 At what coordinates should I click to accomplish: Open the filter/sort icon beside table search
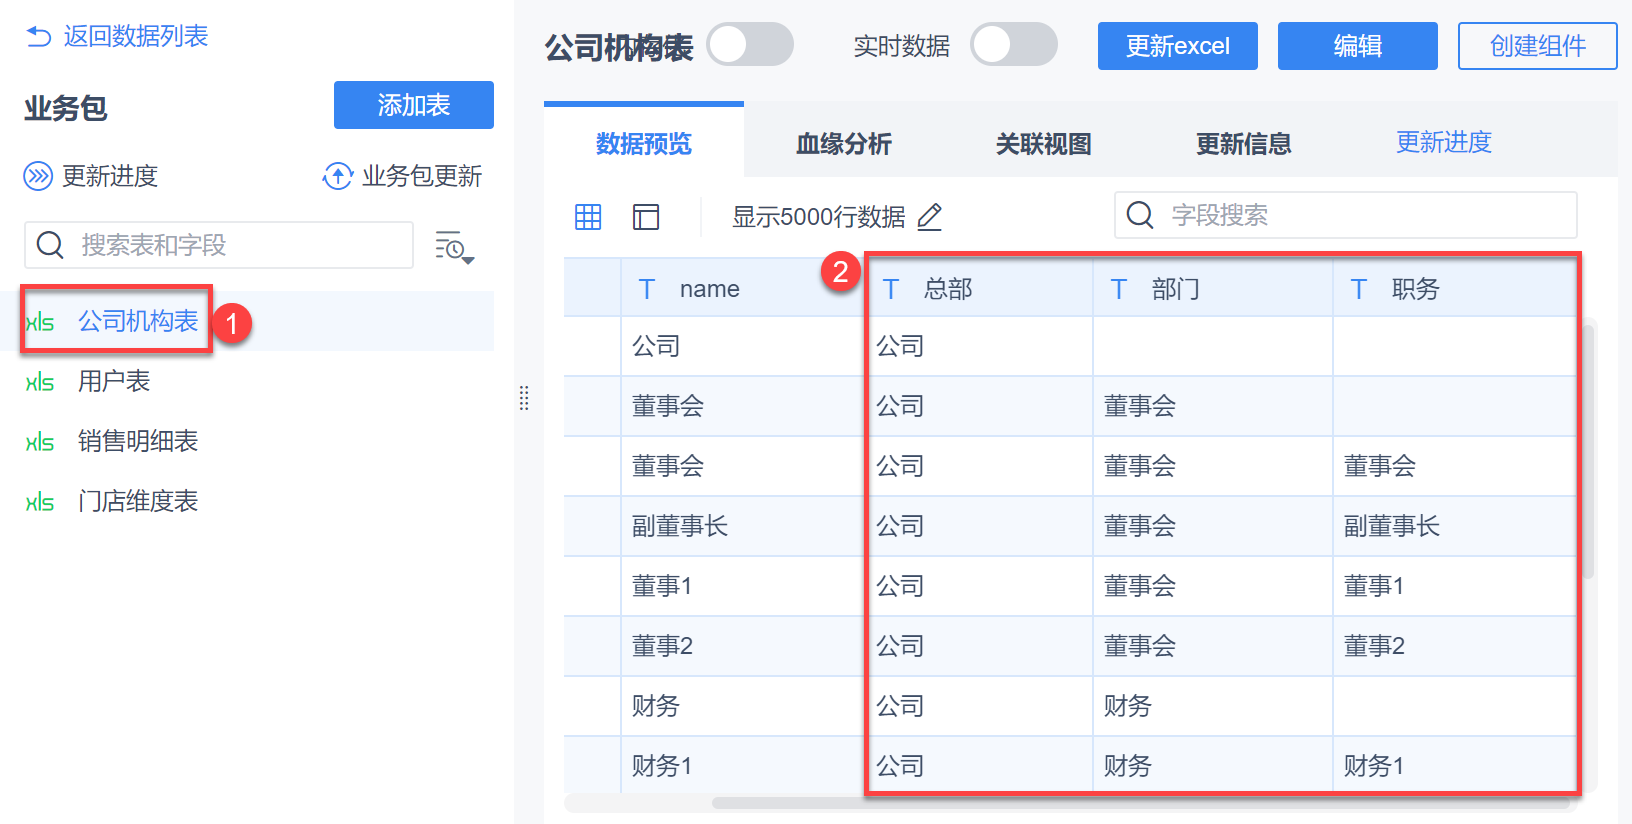click(454, 246)
